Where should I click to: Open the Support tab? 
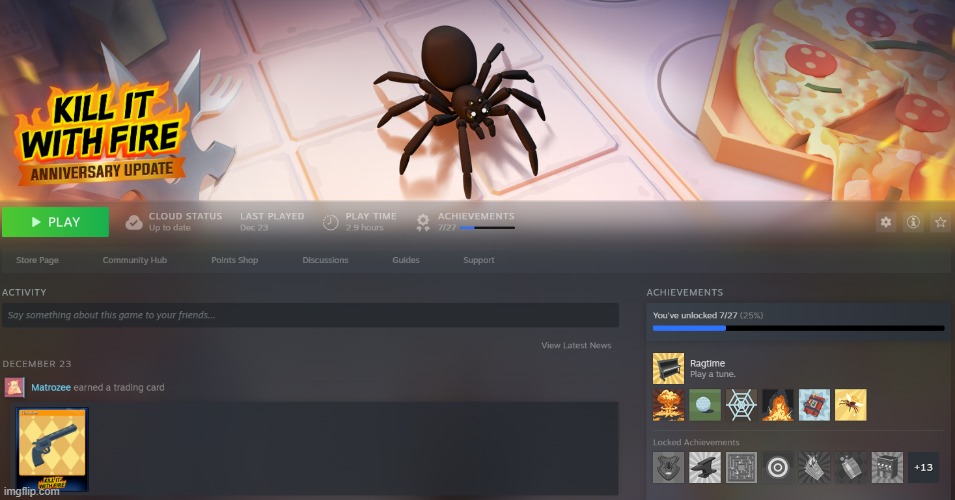pyautogui.click(x=479, y=260)
